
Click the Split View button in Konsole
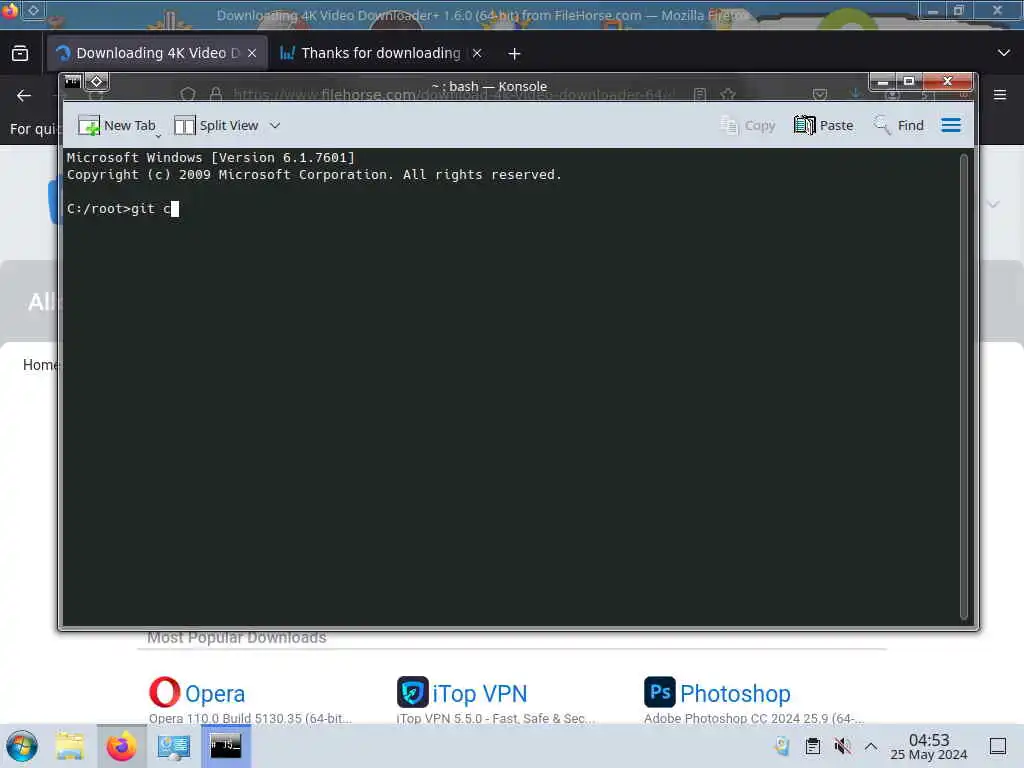[216, 125]
